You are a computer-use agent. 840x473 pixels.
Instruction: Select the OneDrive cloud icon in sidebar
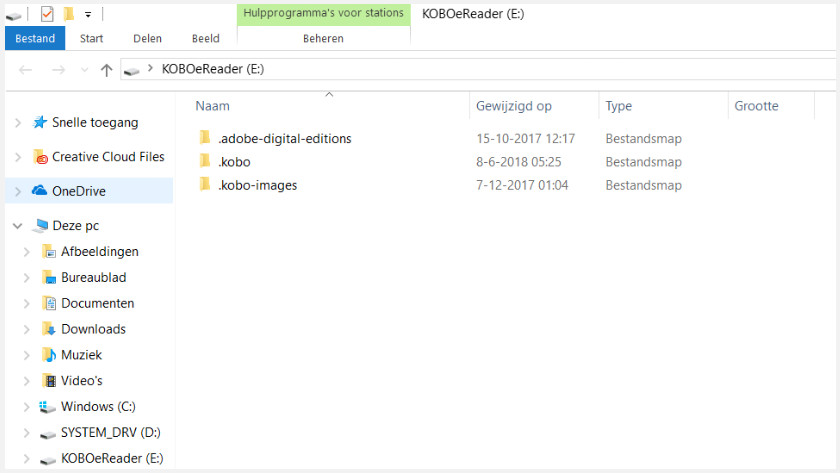pos(40,191)
